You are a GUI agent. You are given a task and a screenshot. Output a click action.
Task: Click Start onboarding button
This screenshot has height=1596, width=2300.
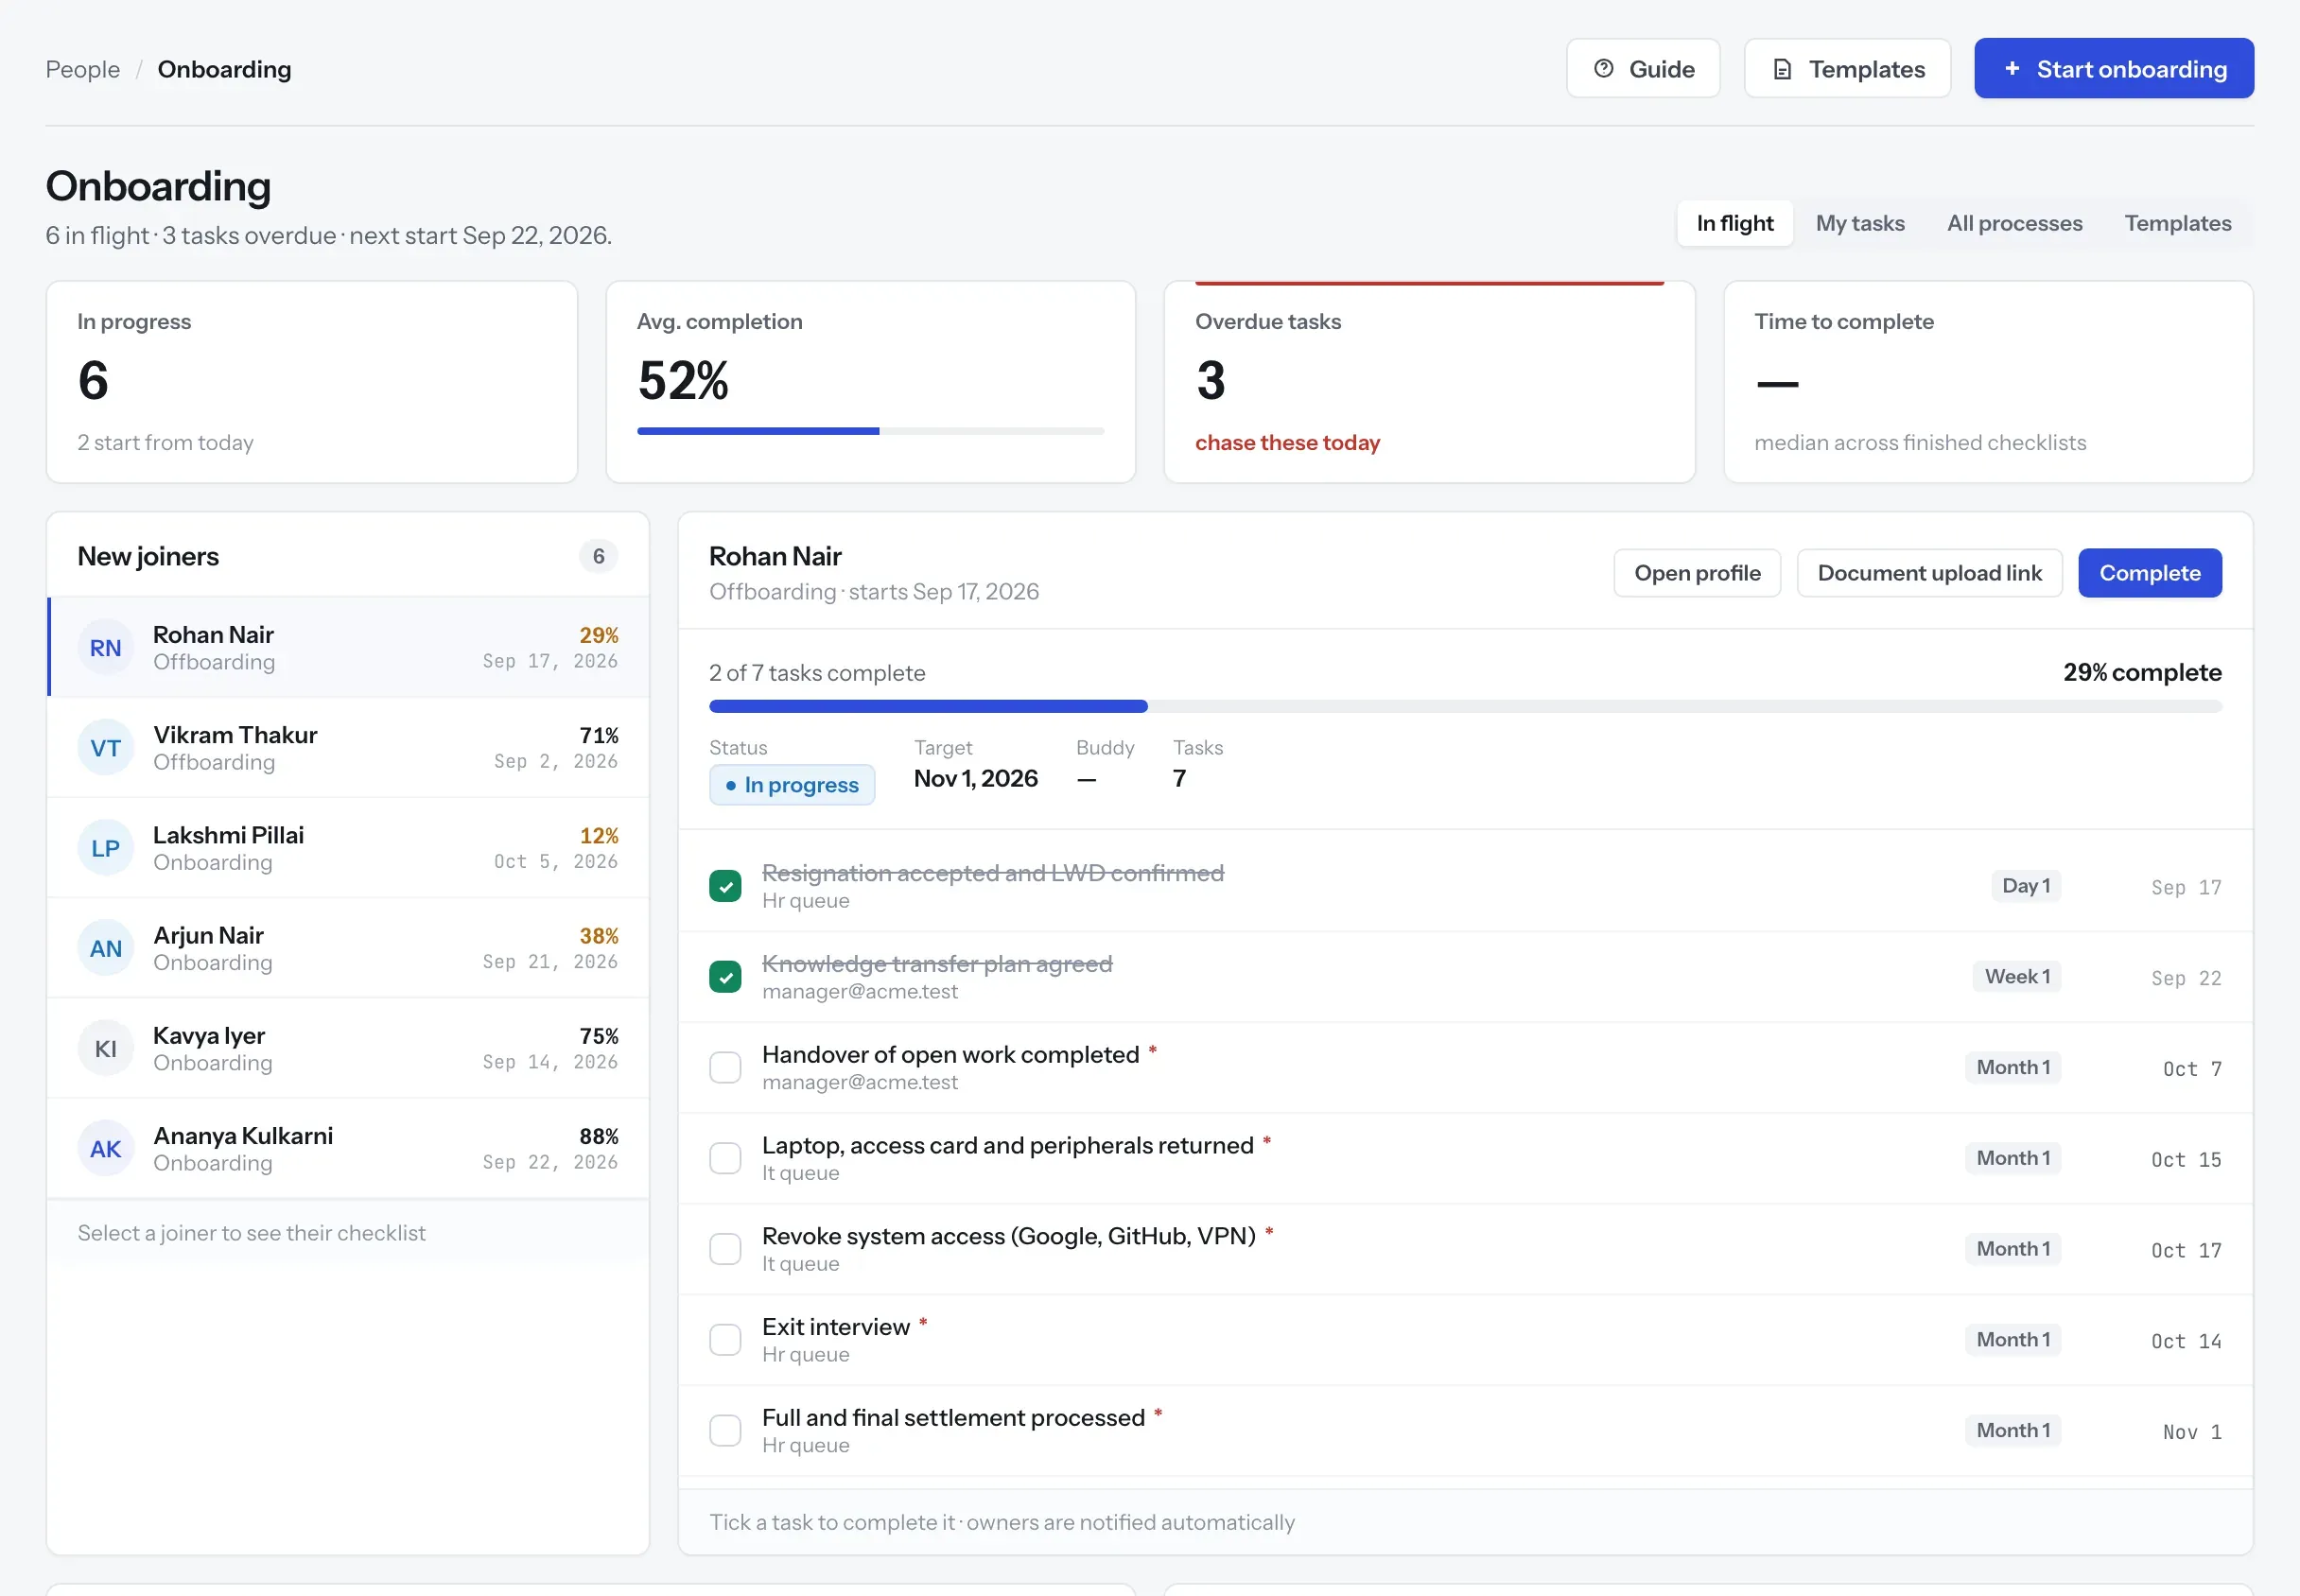pyautogui.click(x=2114, y=68)
